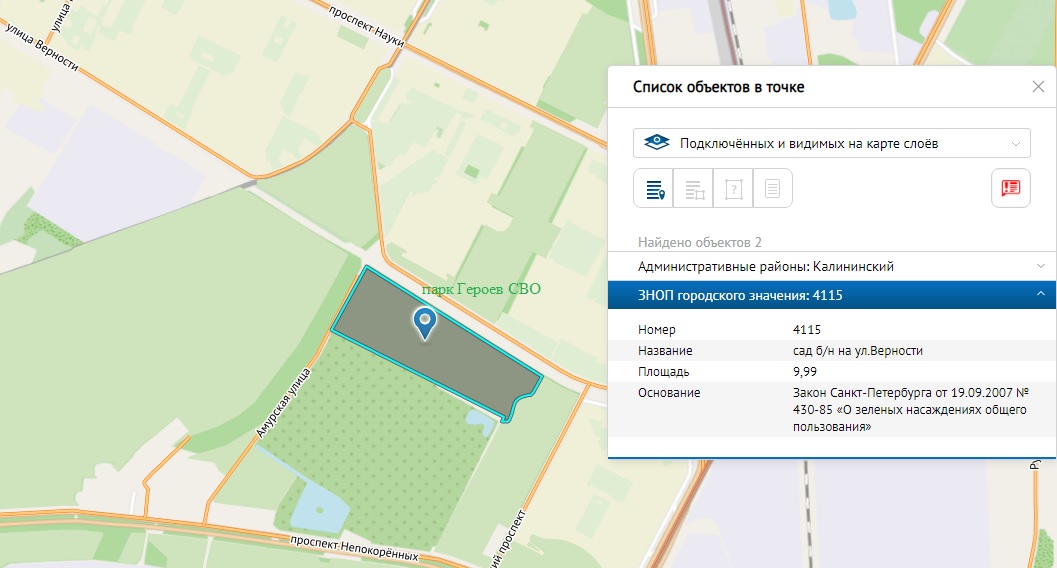Click the list-with-rectangle icon in the toolbar

[x=693, y=188]
